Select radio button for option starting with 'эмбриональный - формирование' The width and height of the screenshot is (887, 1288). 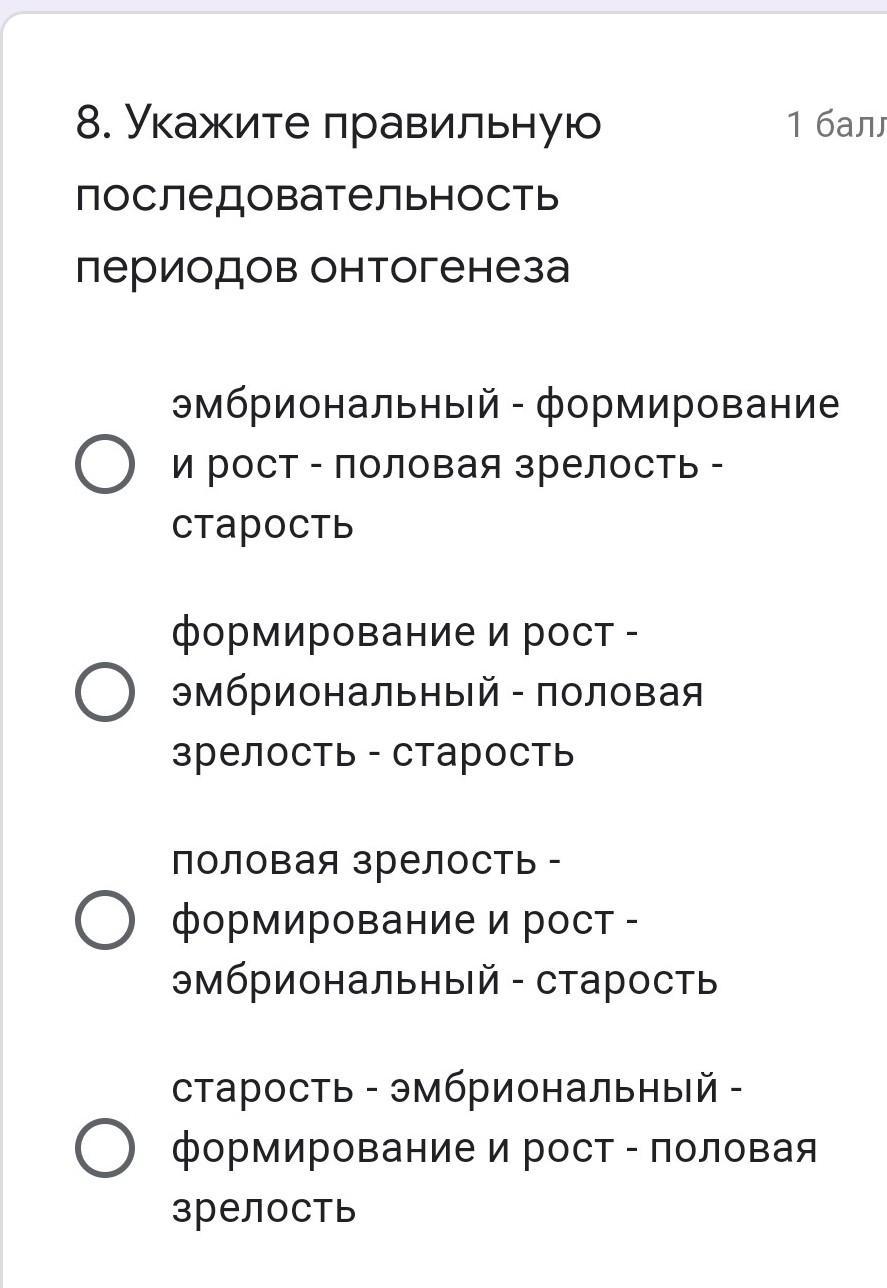[105, 465]
